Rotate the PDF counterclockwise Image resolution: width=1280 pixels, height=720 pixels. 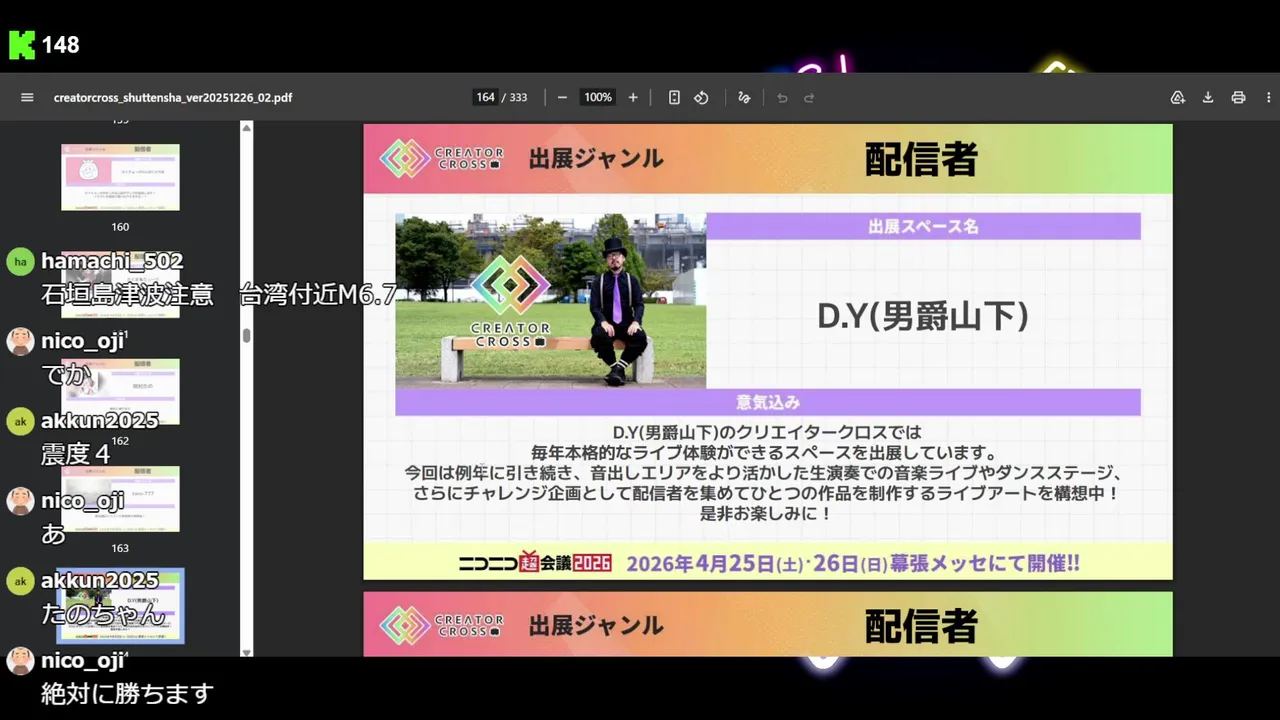[x=701, y=97]
